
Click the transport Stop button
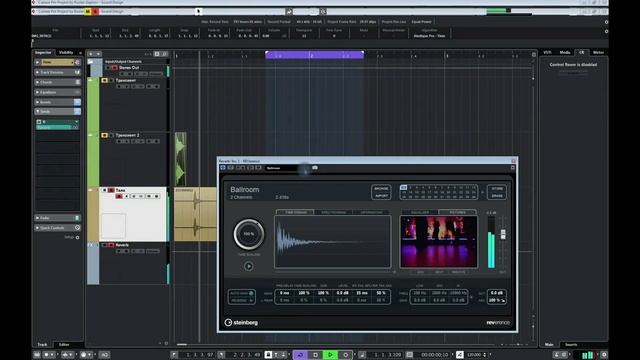[x=316, y=355]
